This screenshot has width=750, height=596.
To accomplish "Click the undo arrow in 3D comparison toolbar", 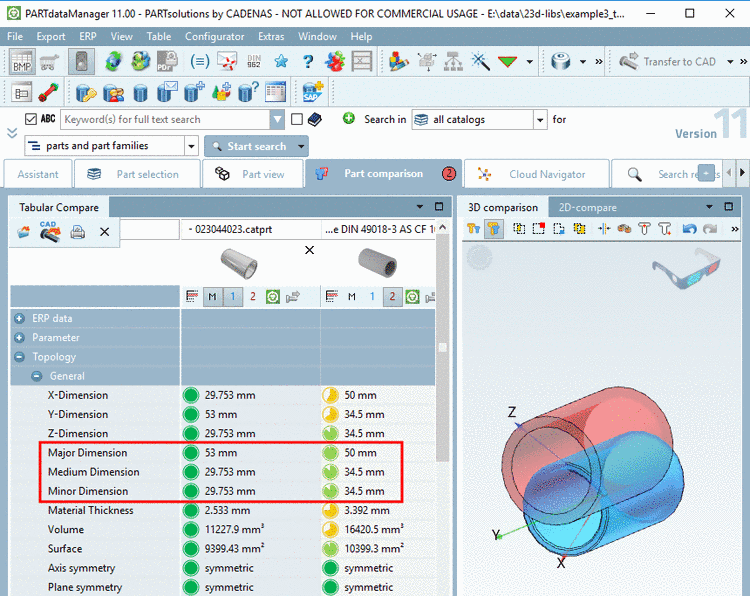I will [x=689, y=229].
